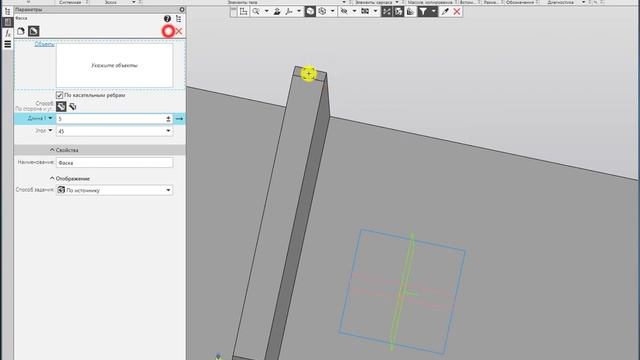Click the perspective/projection toolbar icon
640x360 pixels.
tap(322, 11)
